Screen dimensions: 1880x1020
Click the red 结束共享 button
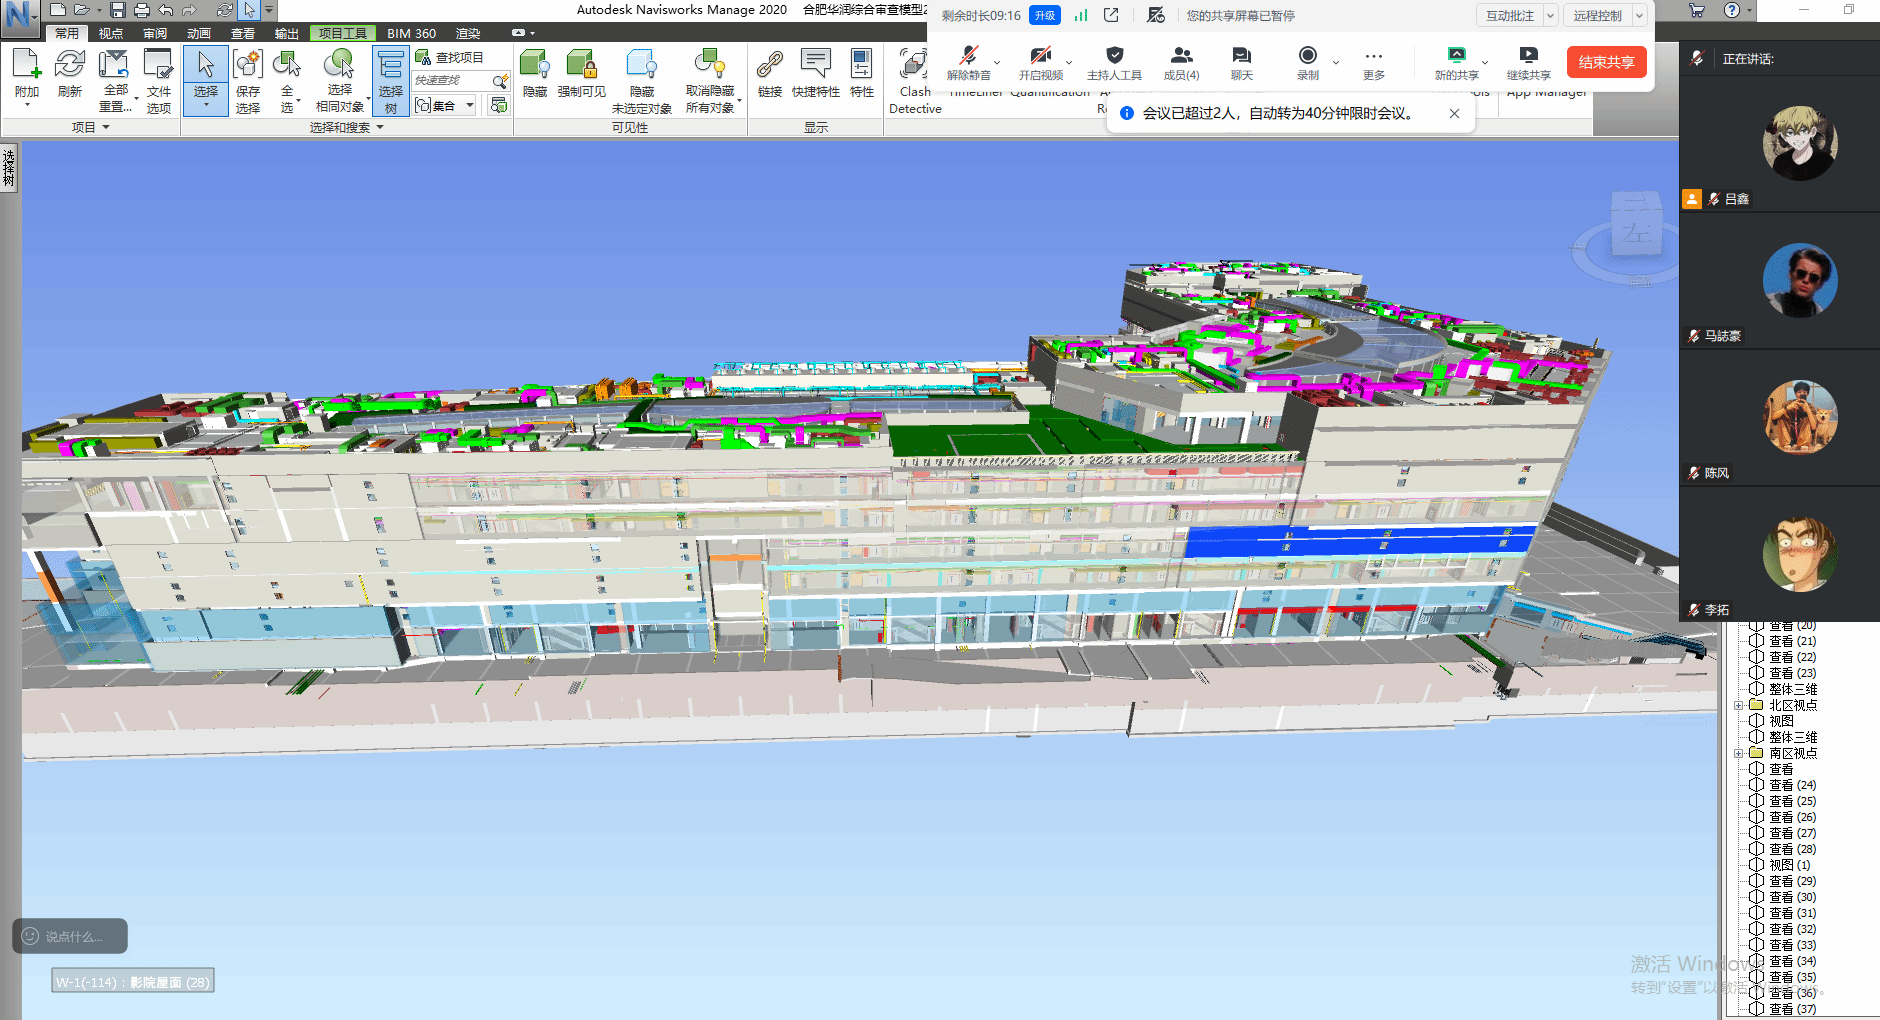pos(1606,62)
